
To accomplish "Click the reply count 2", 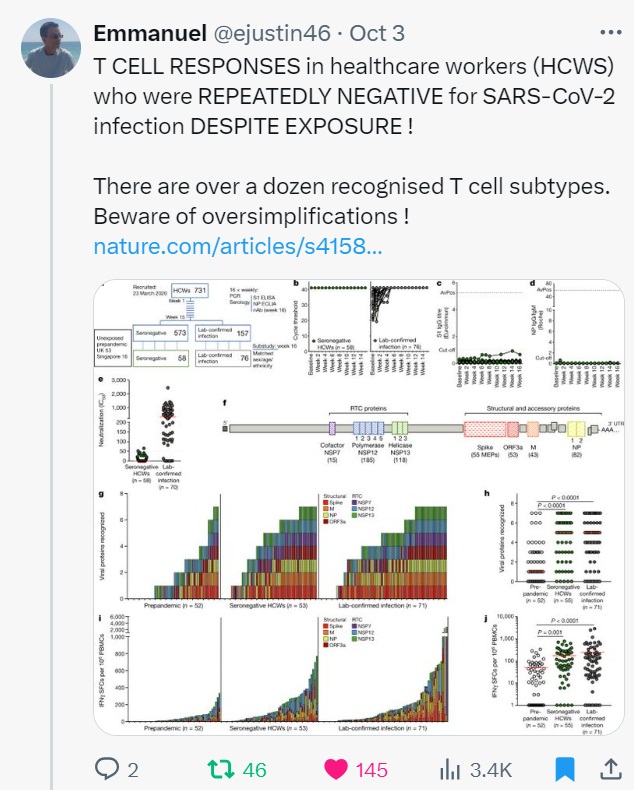I will [x=132, y=769].
